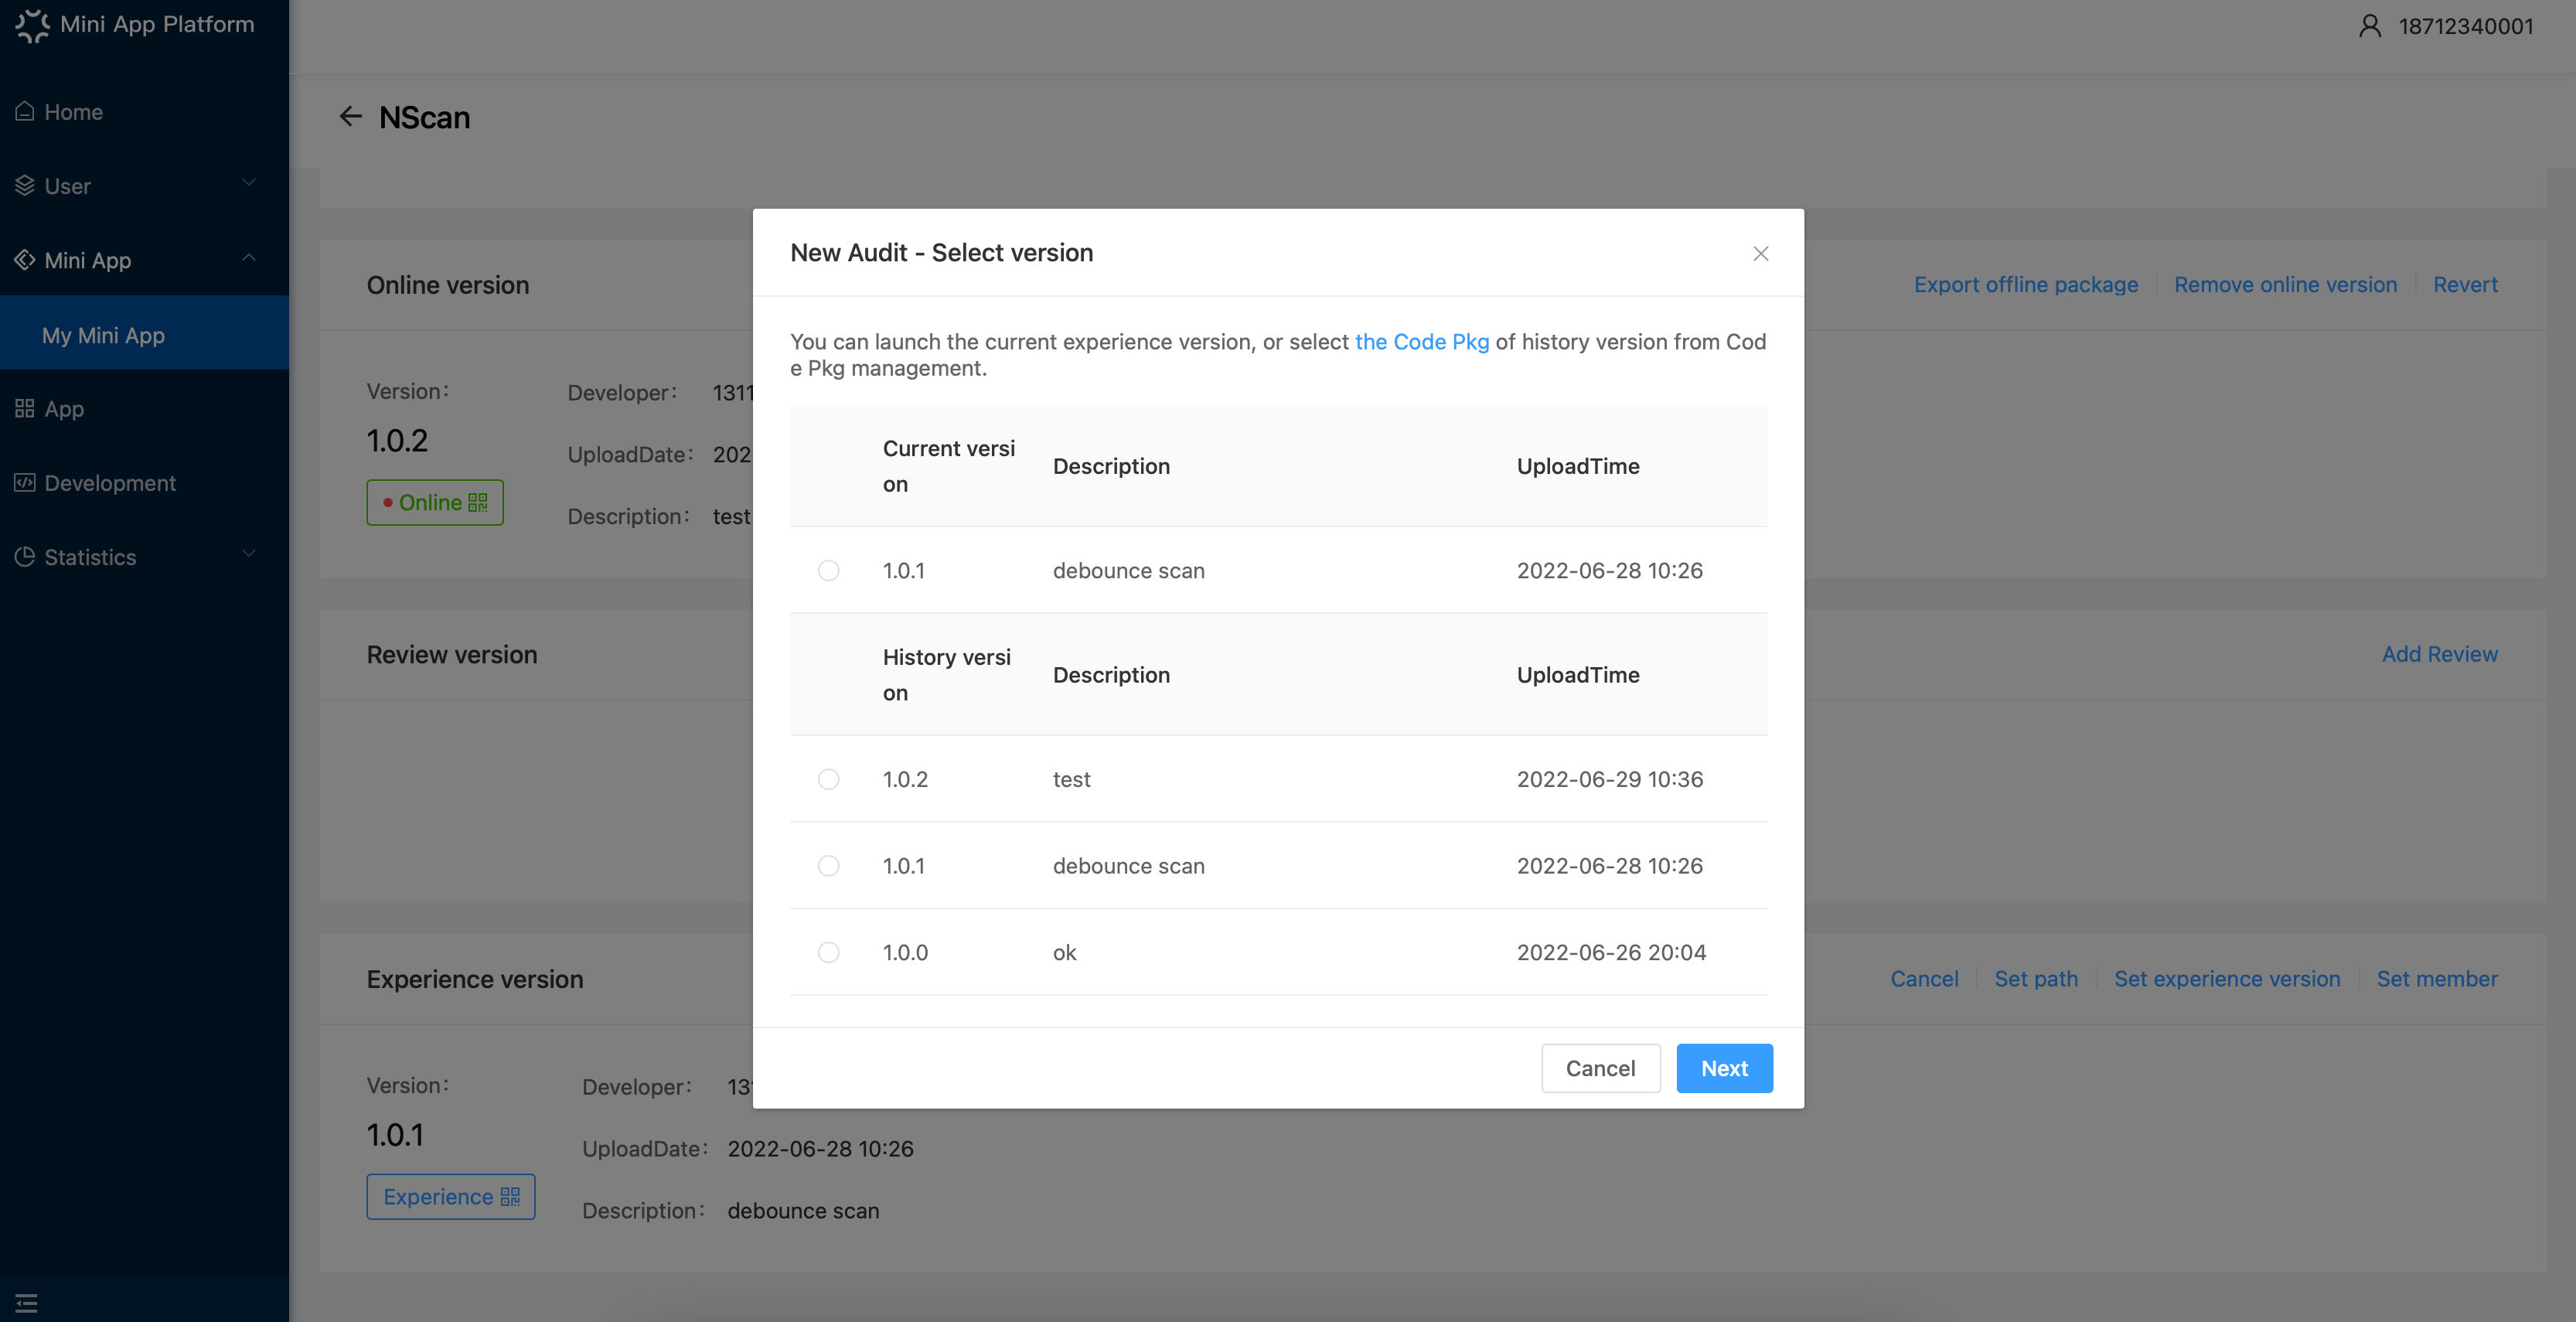This screenshot has width=2576, height=1322.
Task: Collapse the Mini App menu chevron
Action: tap(249, 258)
